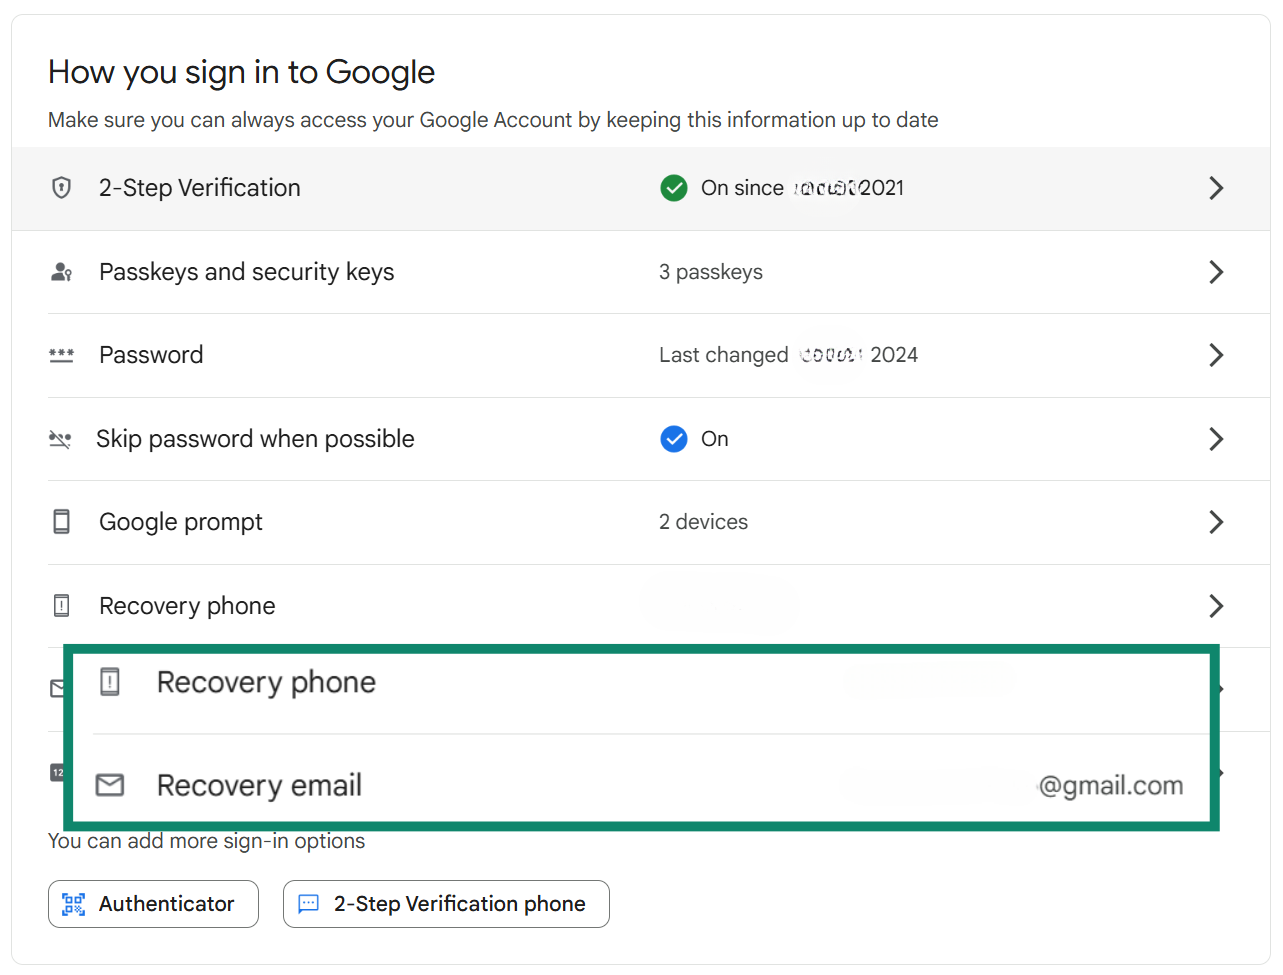Click the 'On' status for Skip password
This screenshot has width=1283, height=975.
click(x=715, y=439)
